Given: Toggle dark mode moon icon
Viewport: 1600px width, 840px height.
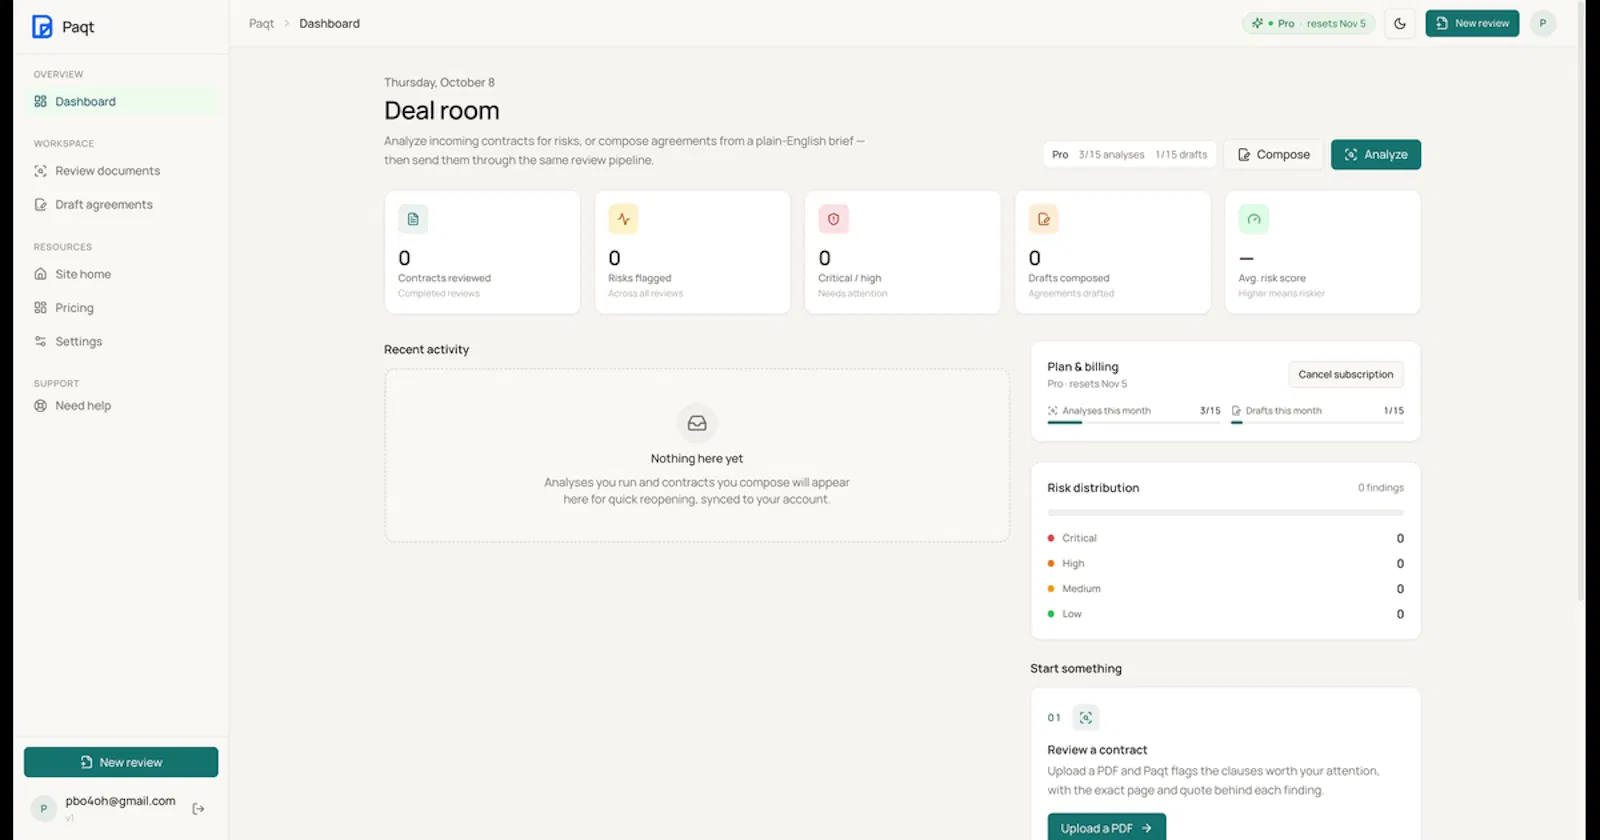Looking at the screenshot, I should coord(1400,23).
